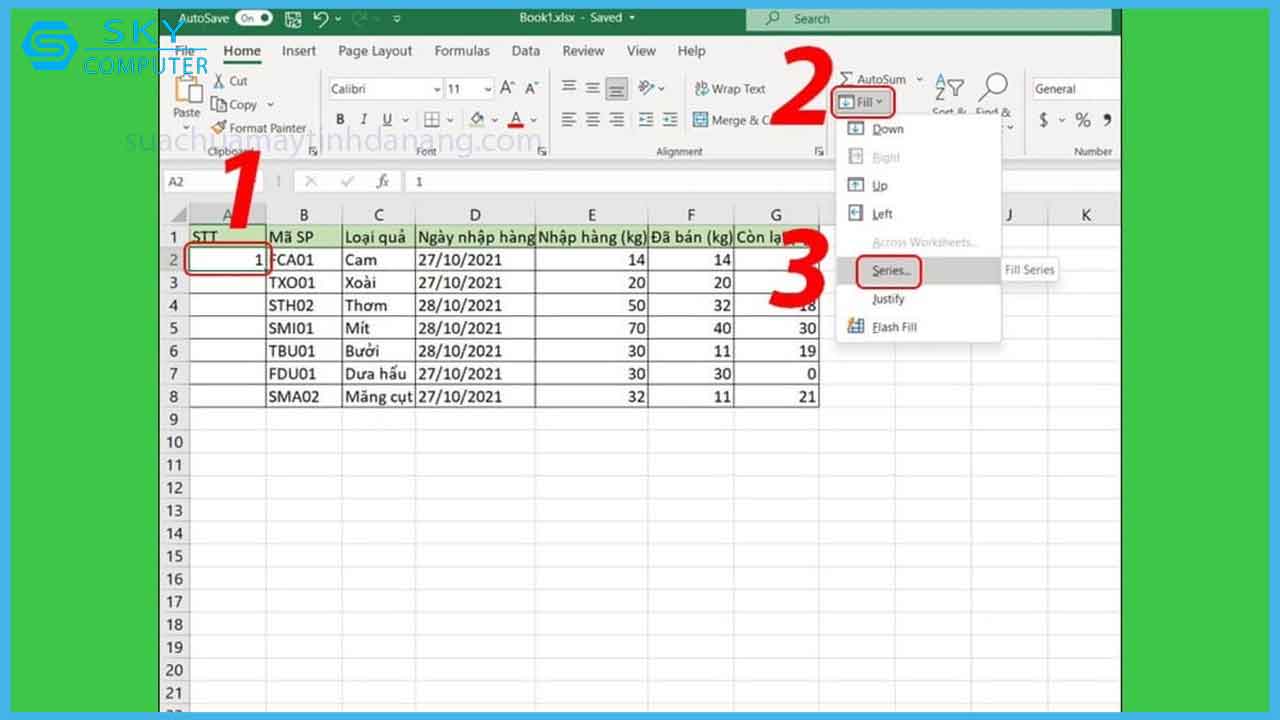This screenshot has height=720, width=1280.
Task: Click the Fill dropdown button
Action: pos(862,102)
